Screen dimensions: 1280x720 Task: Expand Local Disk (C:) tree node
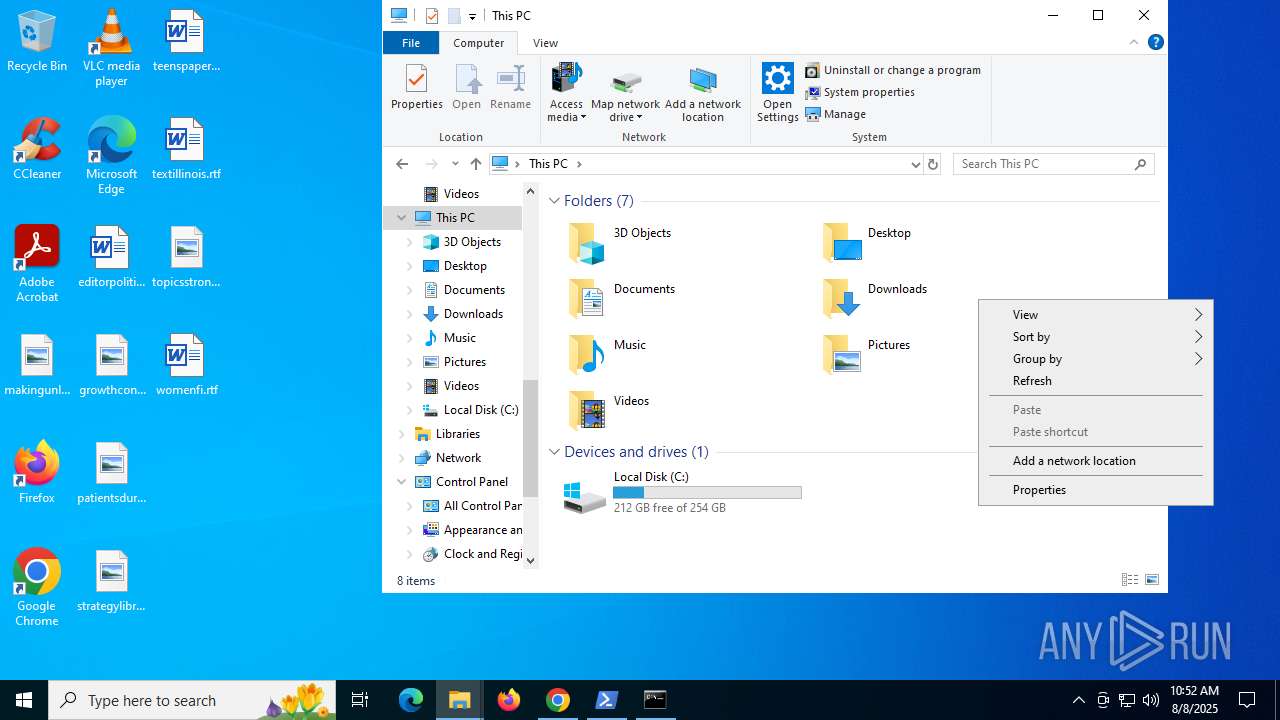(x=409, y=410)
